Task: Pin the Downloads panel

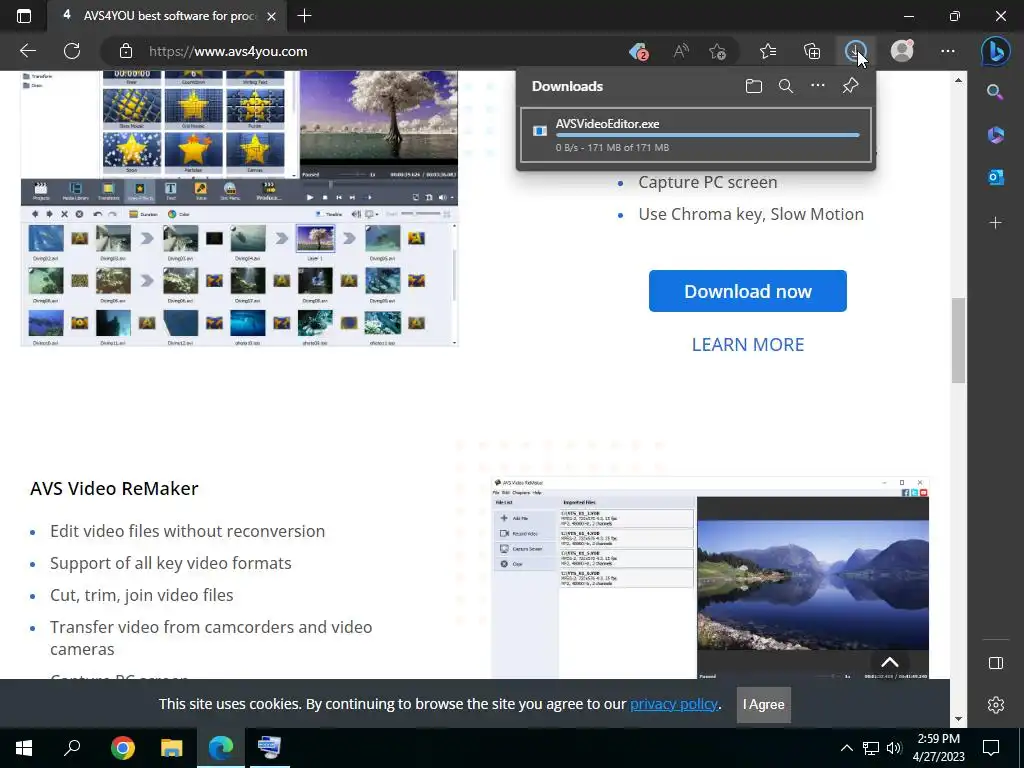Action: pyautogui.click(x=850, y=86)
